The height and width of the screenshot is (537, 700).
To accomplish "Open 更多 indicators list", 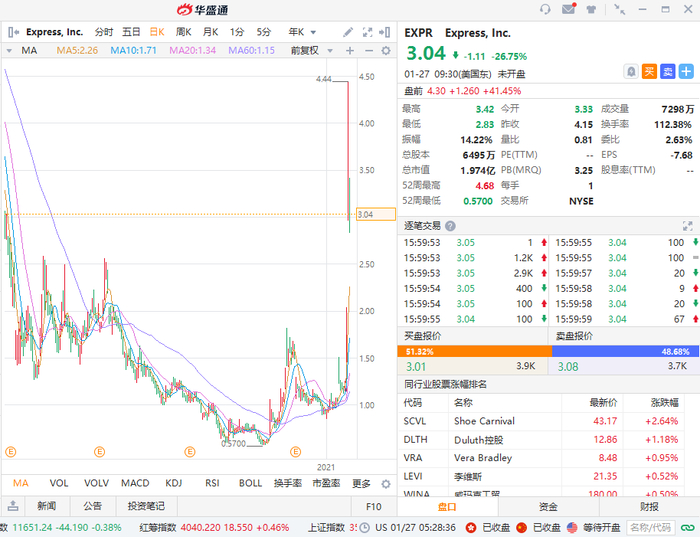I will tap(361, 483).
